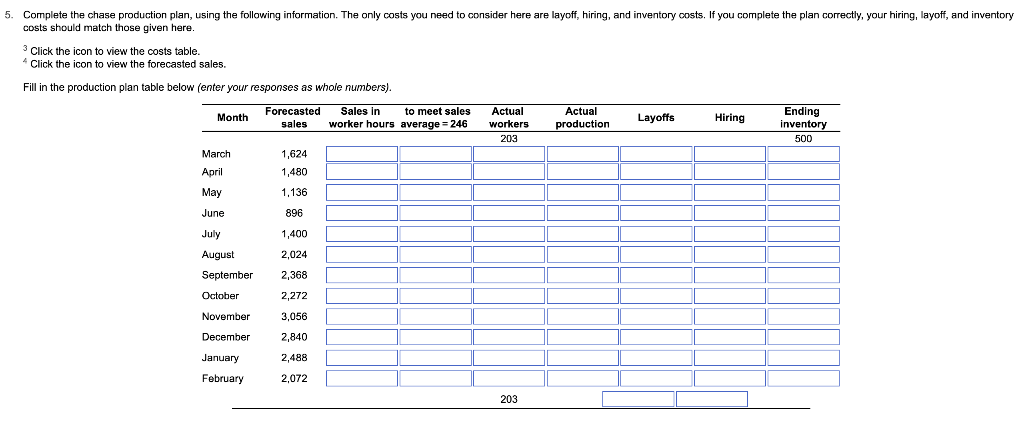The width and height of the screenshot is (1024, 426).
Task: Select February Actual production field
Action: [583, 378]
